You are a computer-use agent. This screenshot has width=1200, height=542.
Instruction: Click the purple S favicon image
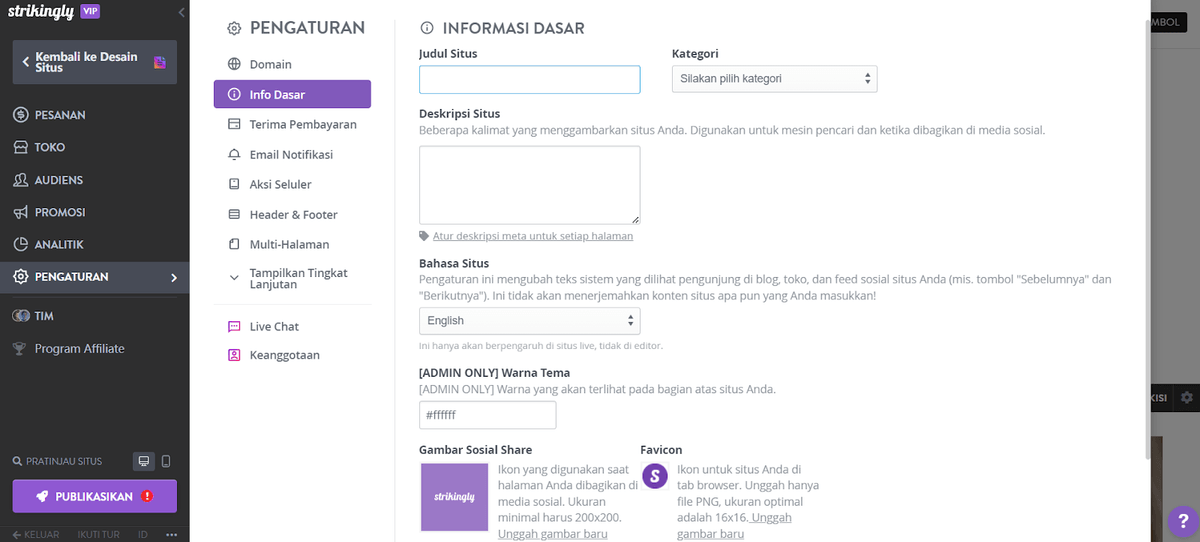[x=655, y=476]
